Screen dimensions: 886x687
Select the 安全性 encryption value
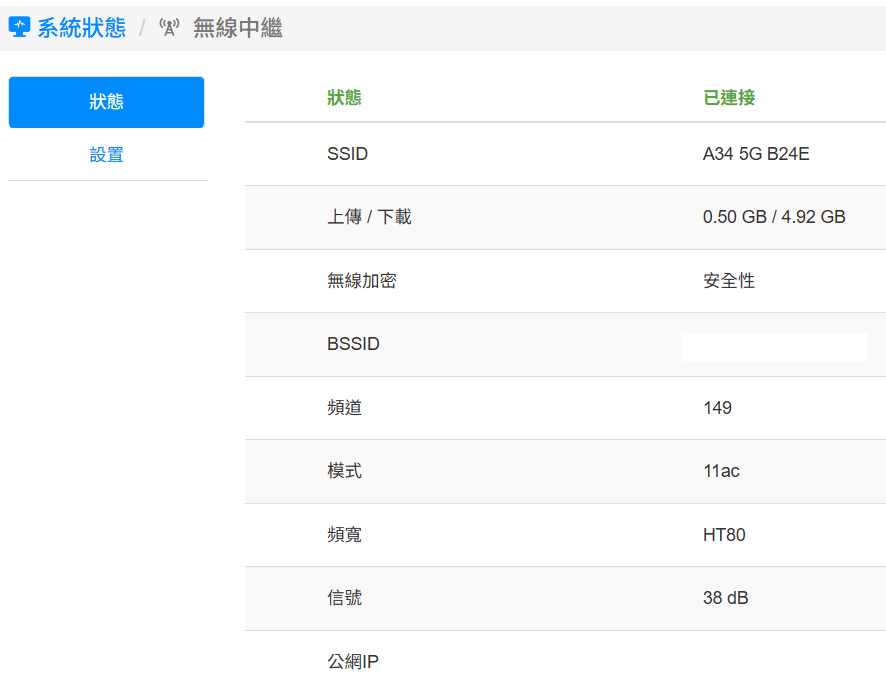(729, 281)
